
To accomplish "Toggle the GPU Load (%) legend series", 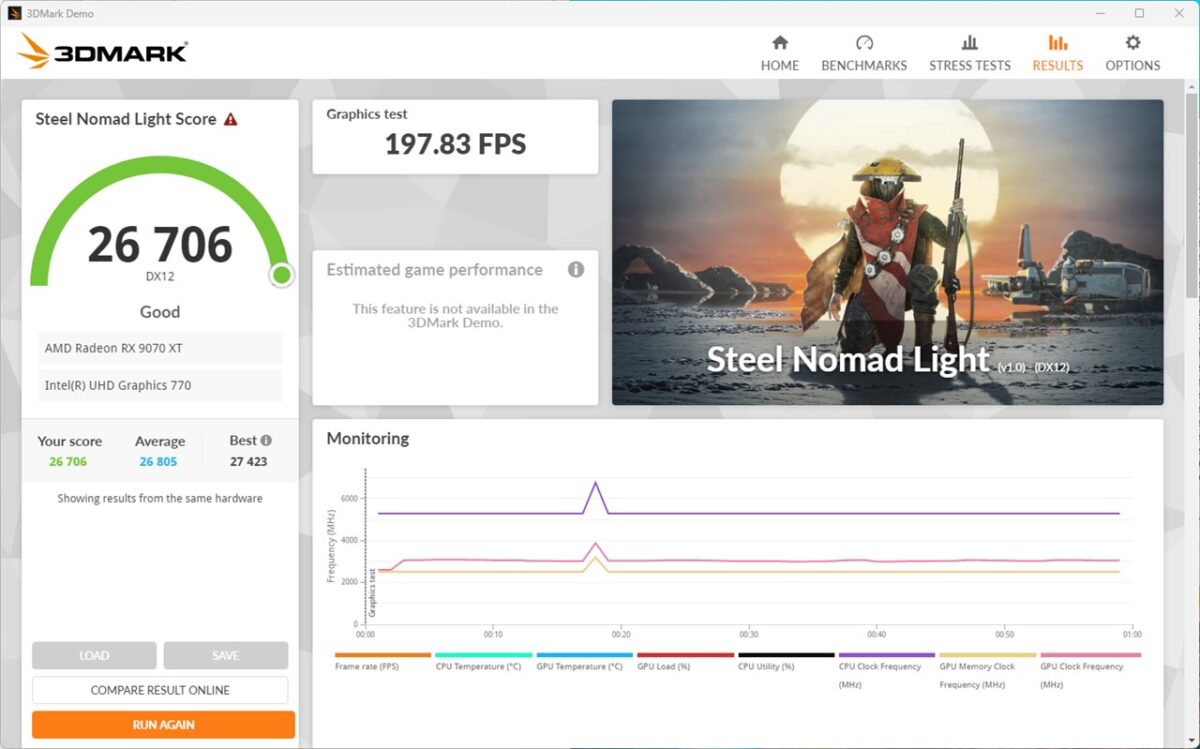I will pyautogui.click(x=664, y=666).
